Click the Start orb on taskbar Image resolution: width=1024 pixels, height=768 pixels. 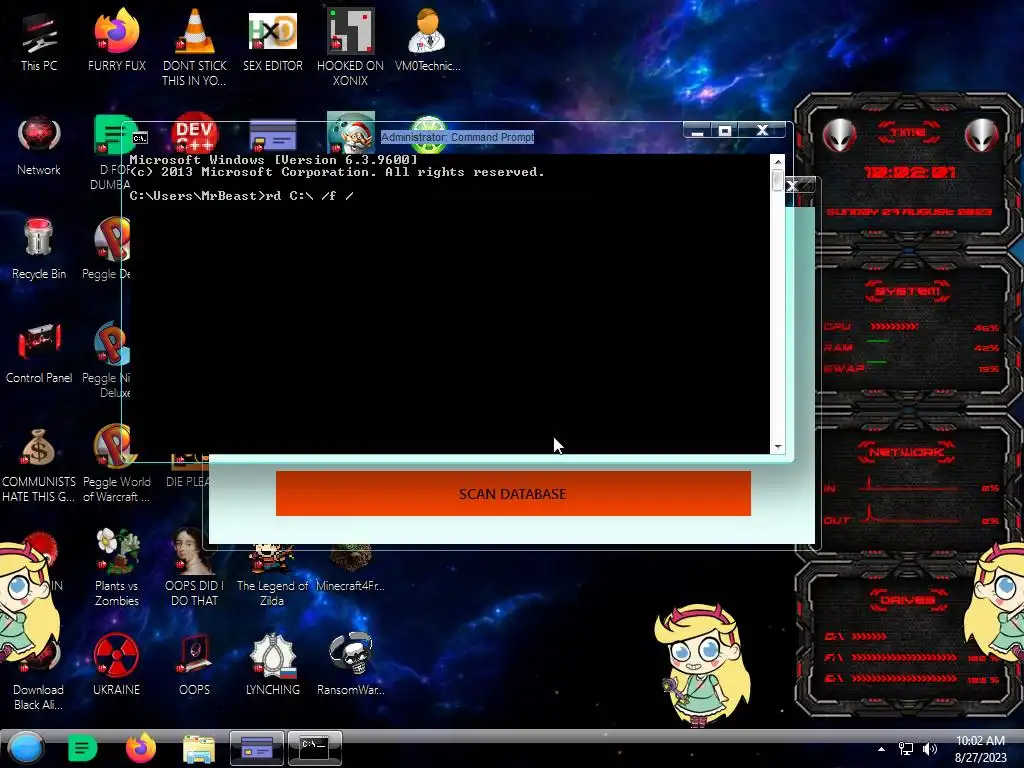click(26, 748)
